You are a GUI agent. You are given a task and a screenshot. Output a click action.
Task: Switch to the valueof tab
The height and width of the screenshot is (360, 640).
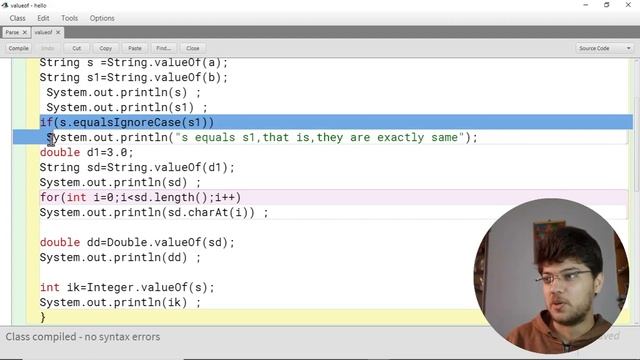point(43,32)
